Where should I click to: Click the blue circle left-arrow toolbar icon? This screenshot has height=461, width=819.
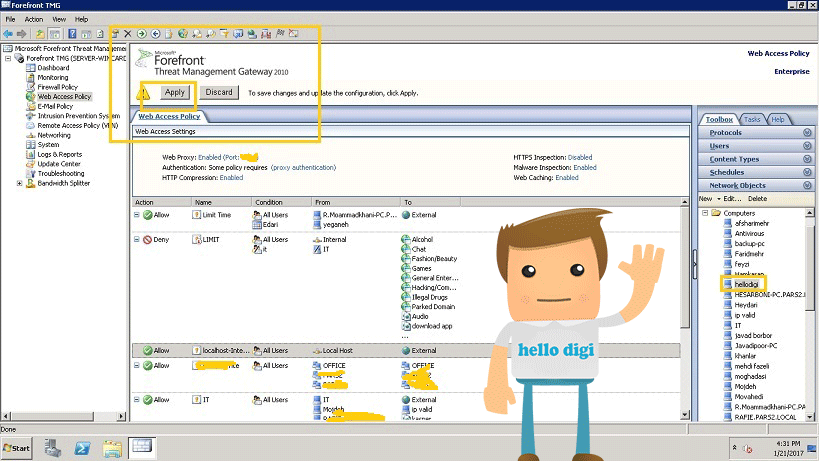pyautogui.click(x=156, y=34)
